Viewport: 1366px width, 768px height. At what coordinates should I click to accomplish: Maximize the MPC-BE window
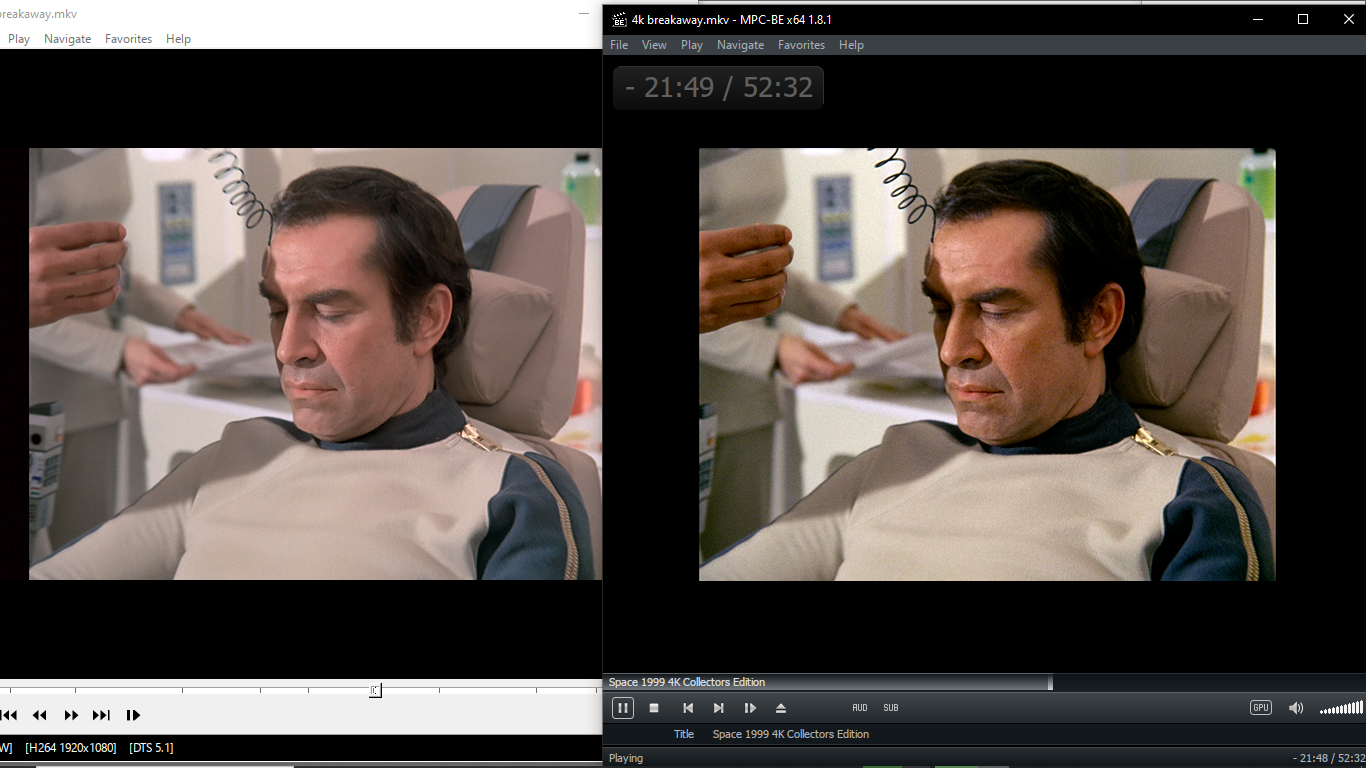click(x=1302, y=19)
